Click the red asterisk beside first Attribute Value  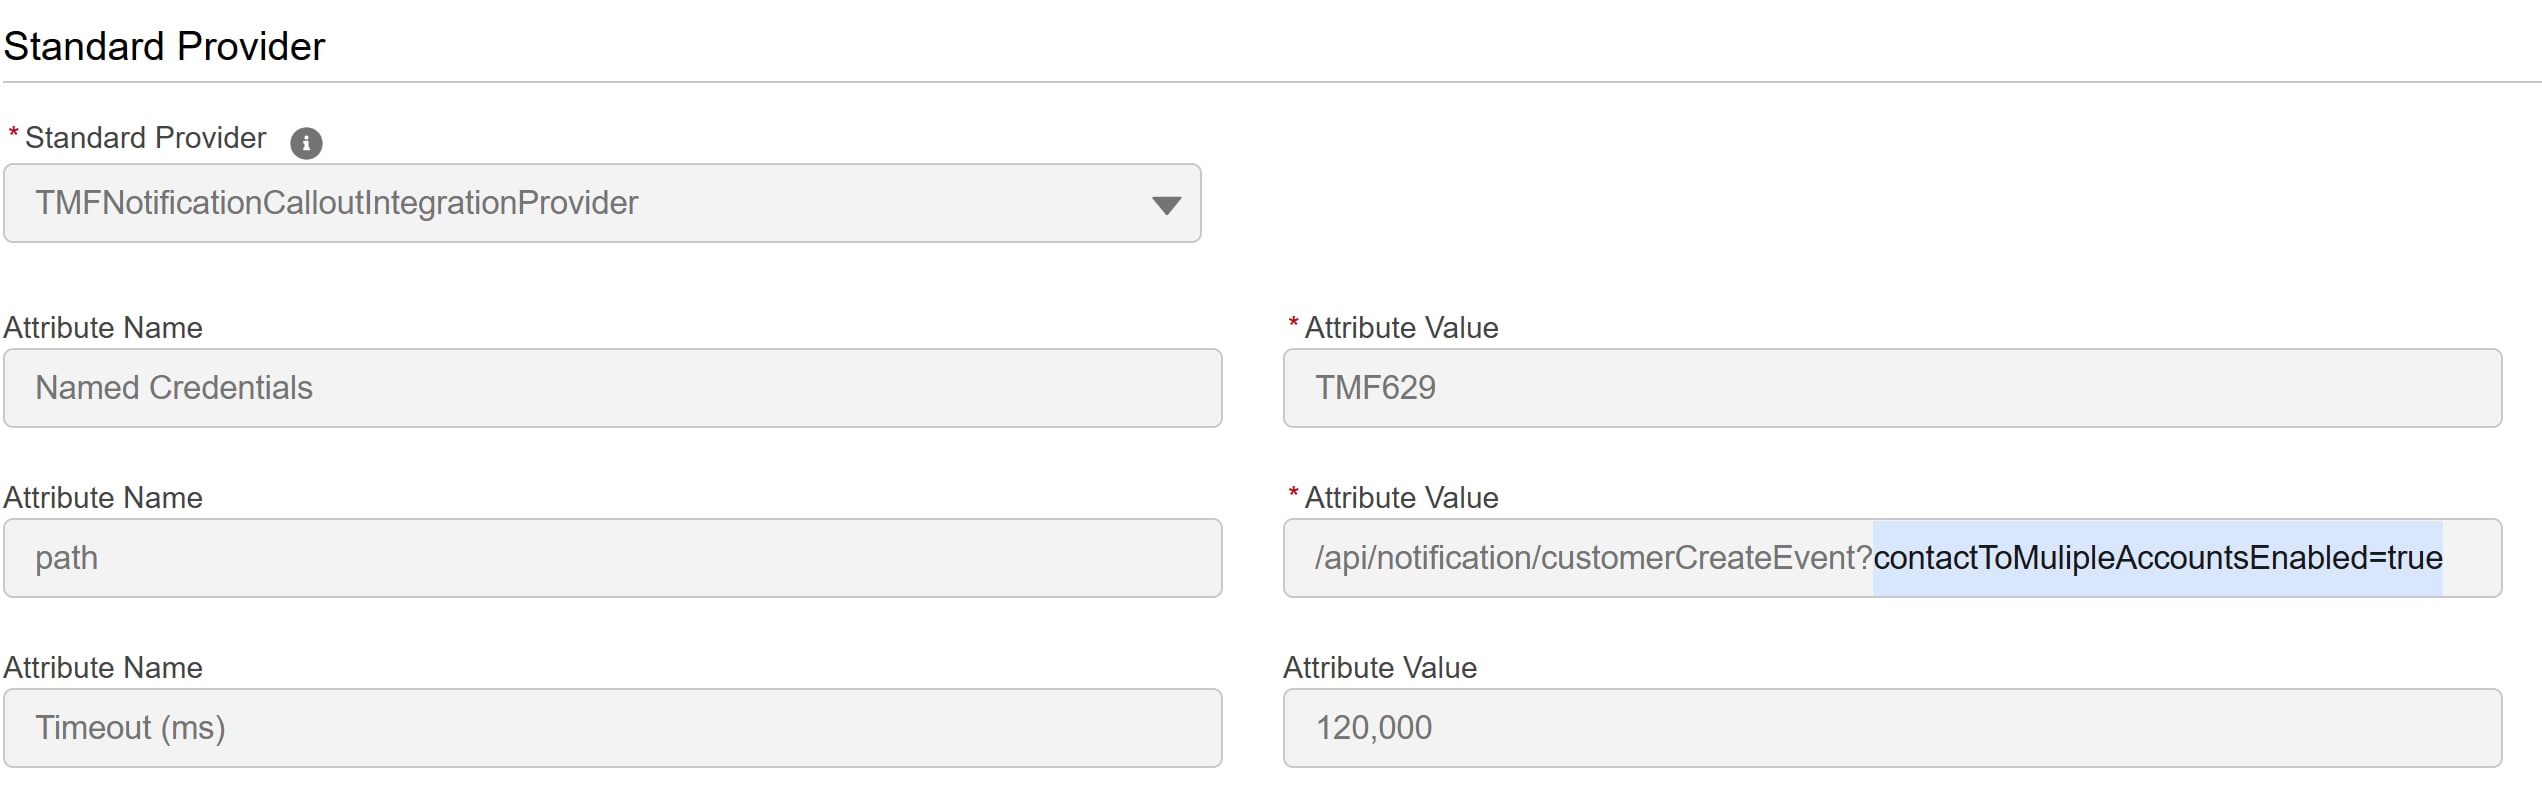[x=1292, y=321]
